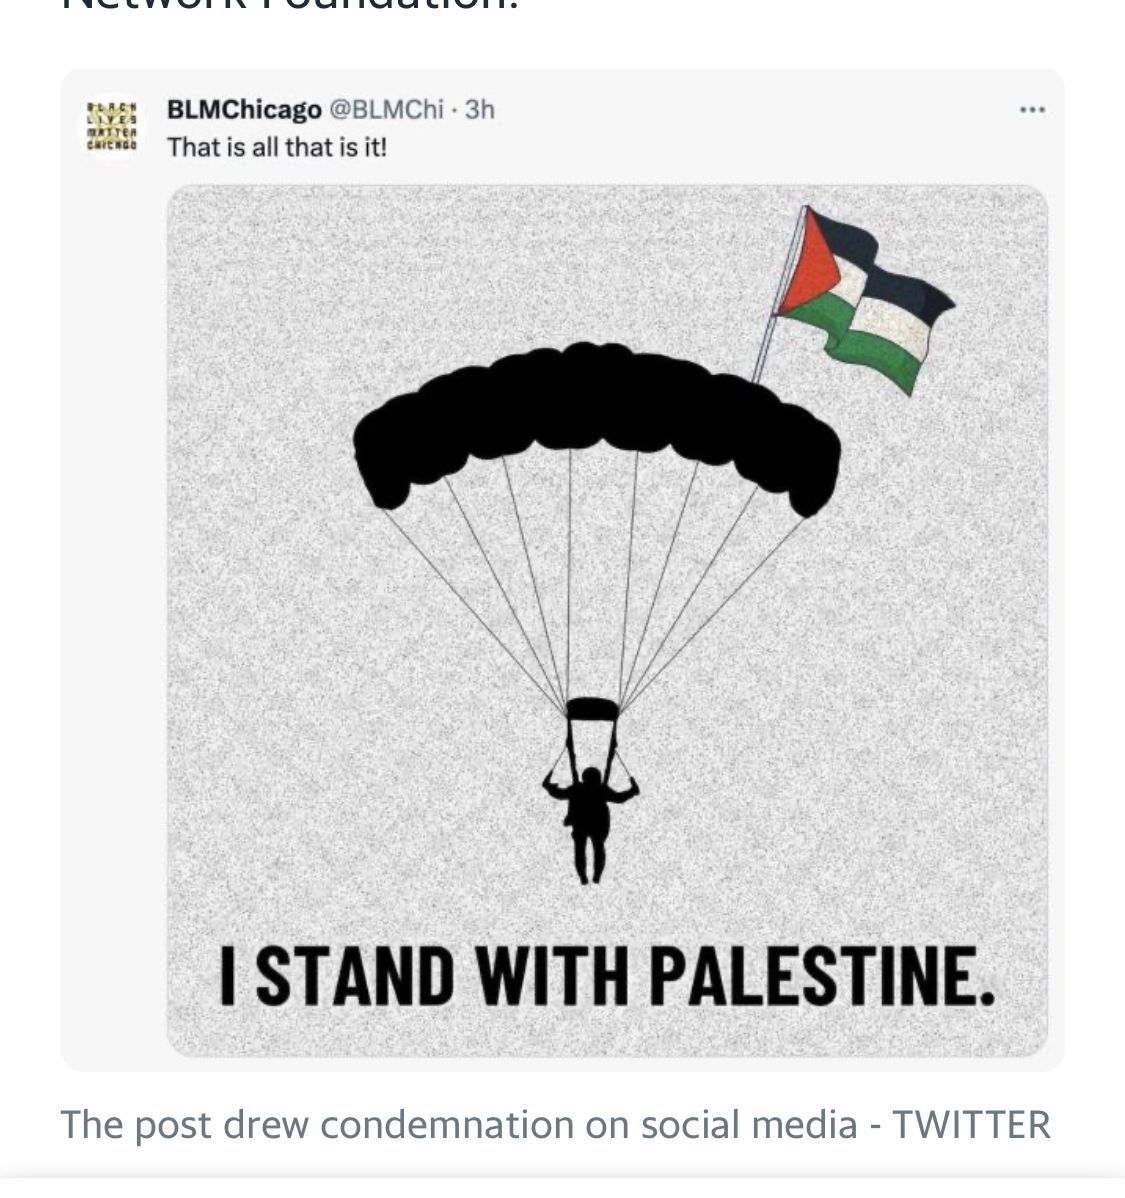Open the @BLMChi handle link

tap(386, 109)
